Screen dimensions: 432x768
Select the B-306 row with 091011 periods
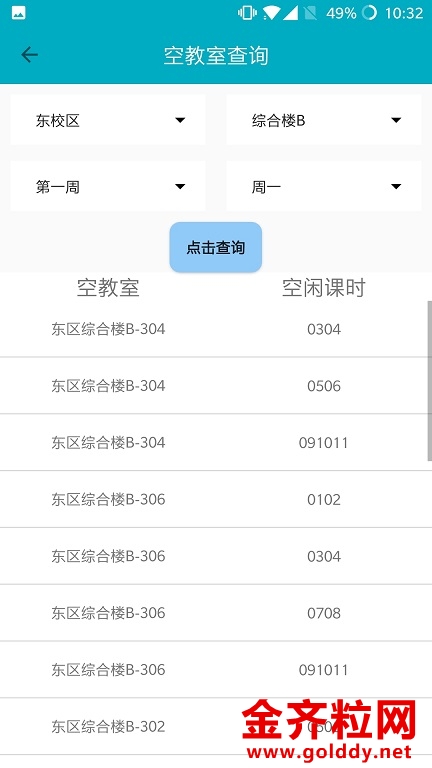pyautogui.click(x=216, y=670)
